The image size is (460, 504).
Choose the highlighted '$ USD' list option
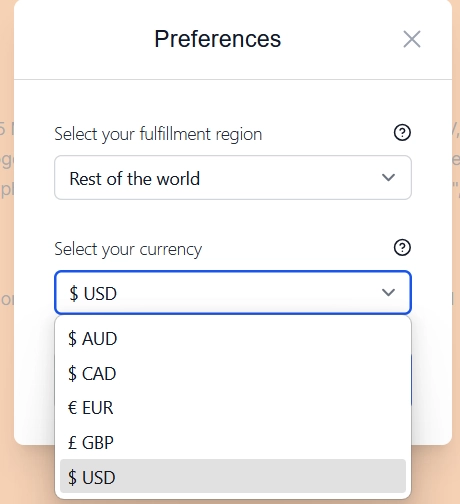pyautogui.click(x=233, y=476)
